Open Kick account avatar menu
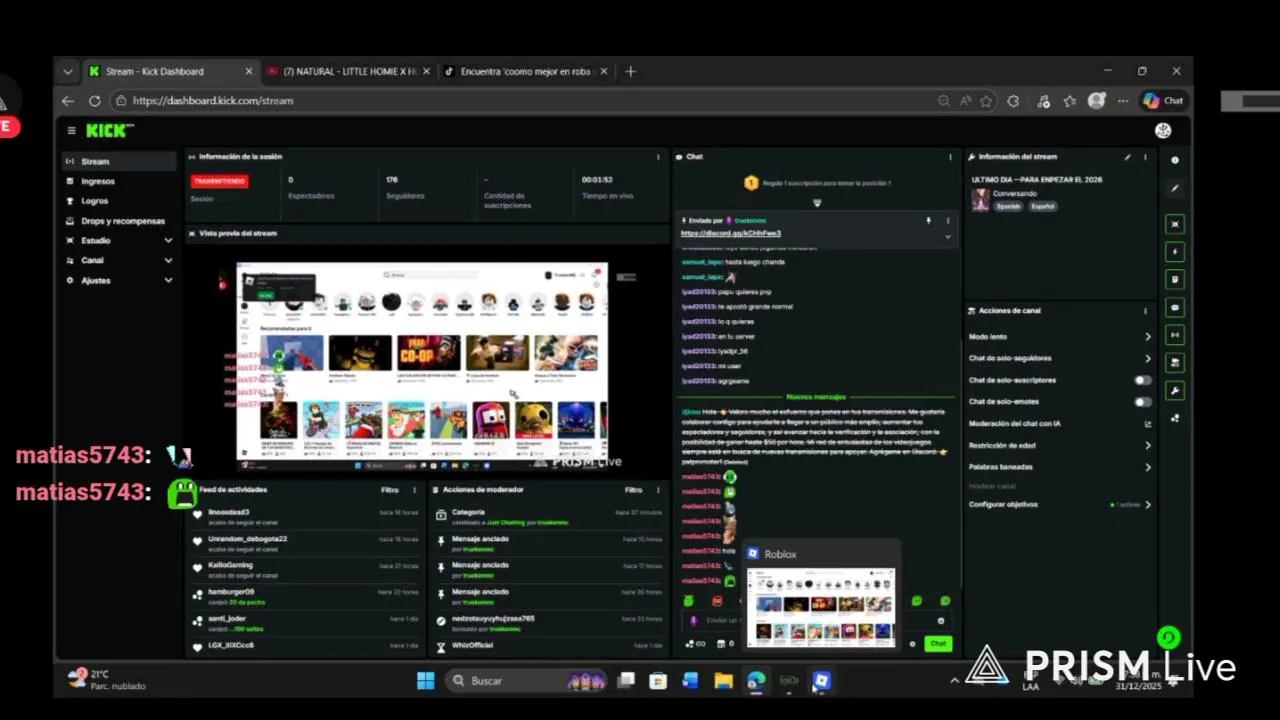This screenshot has width=1280, height=720. (1163, 131)
